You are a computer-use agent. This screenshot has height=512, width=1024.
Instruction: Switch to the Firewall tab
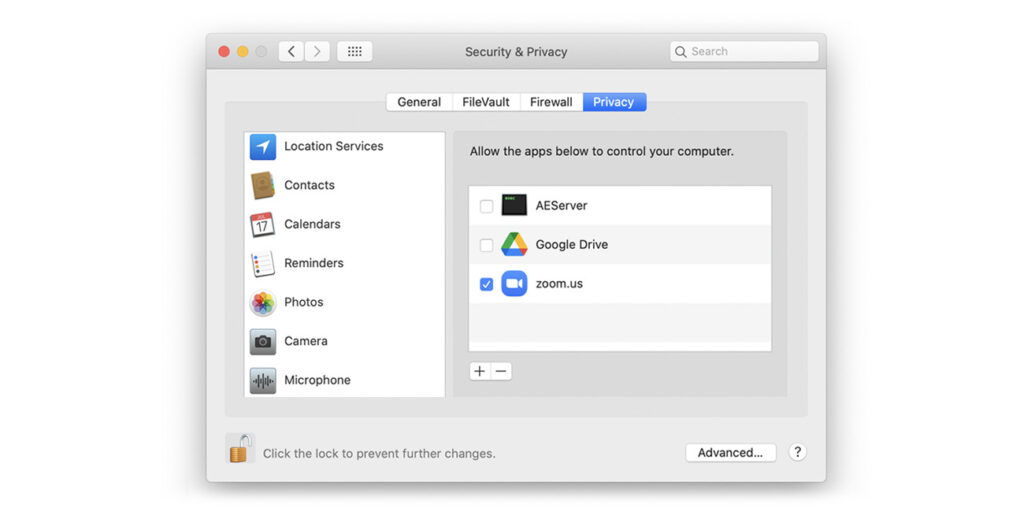[551, 102]
